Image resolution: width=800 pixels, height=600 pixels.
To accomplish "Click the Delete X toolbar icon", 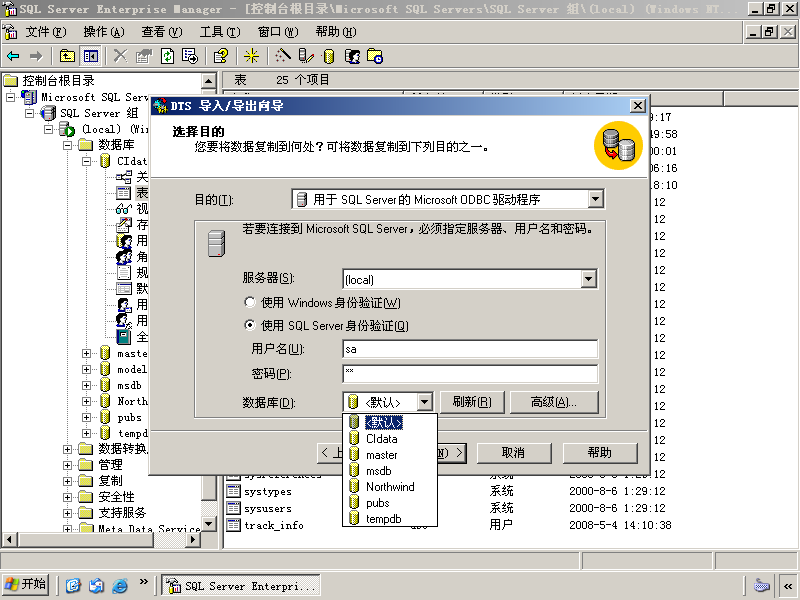I will click(x=120, y=56).
